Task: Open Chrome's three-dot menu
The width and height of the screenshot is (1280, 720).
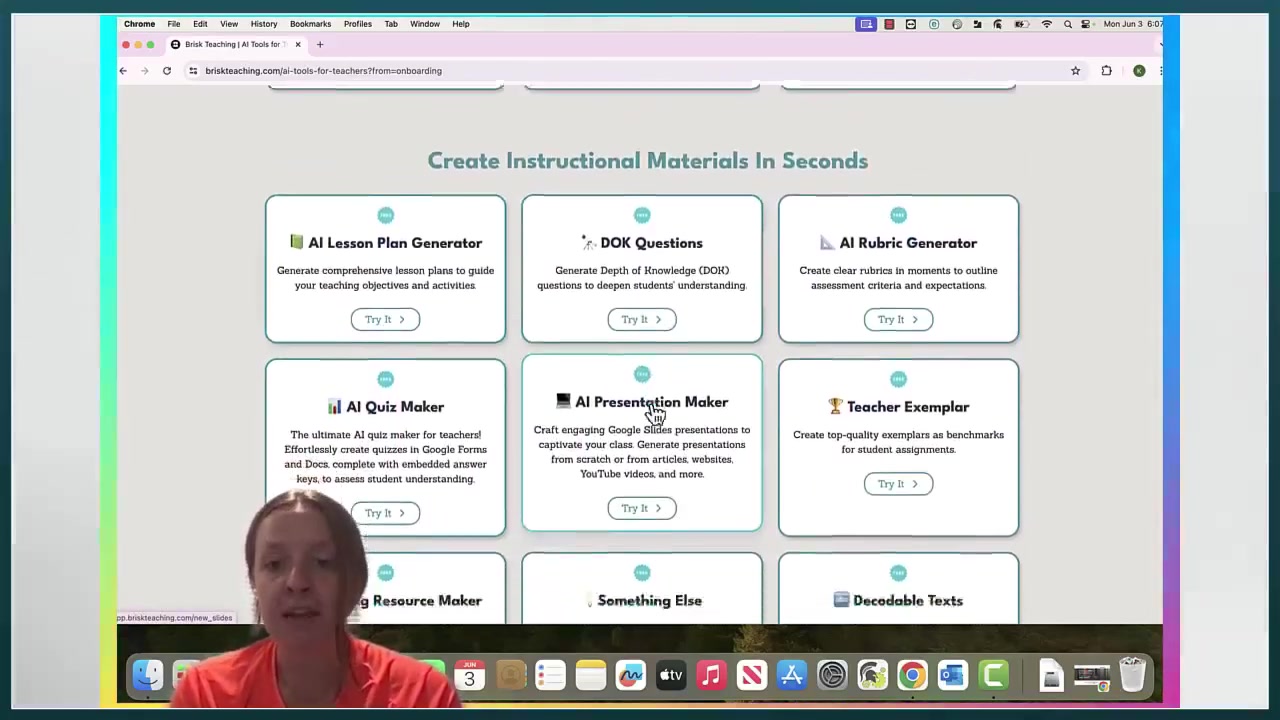Action: pyautogui.click(x=1162, y=70)
